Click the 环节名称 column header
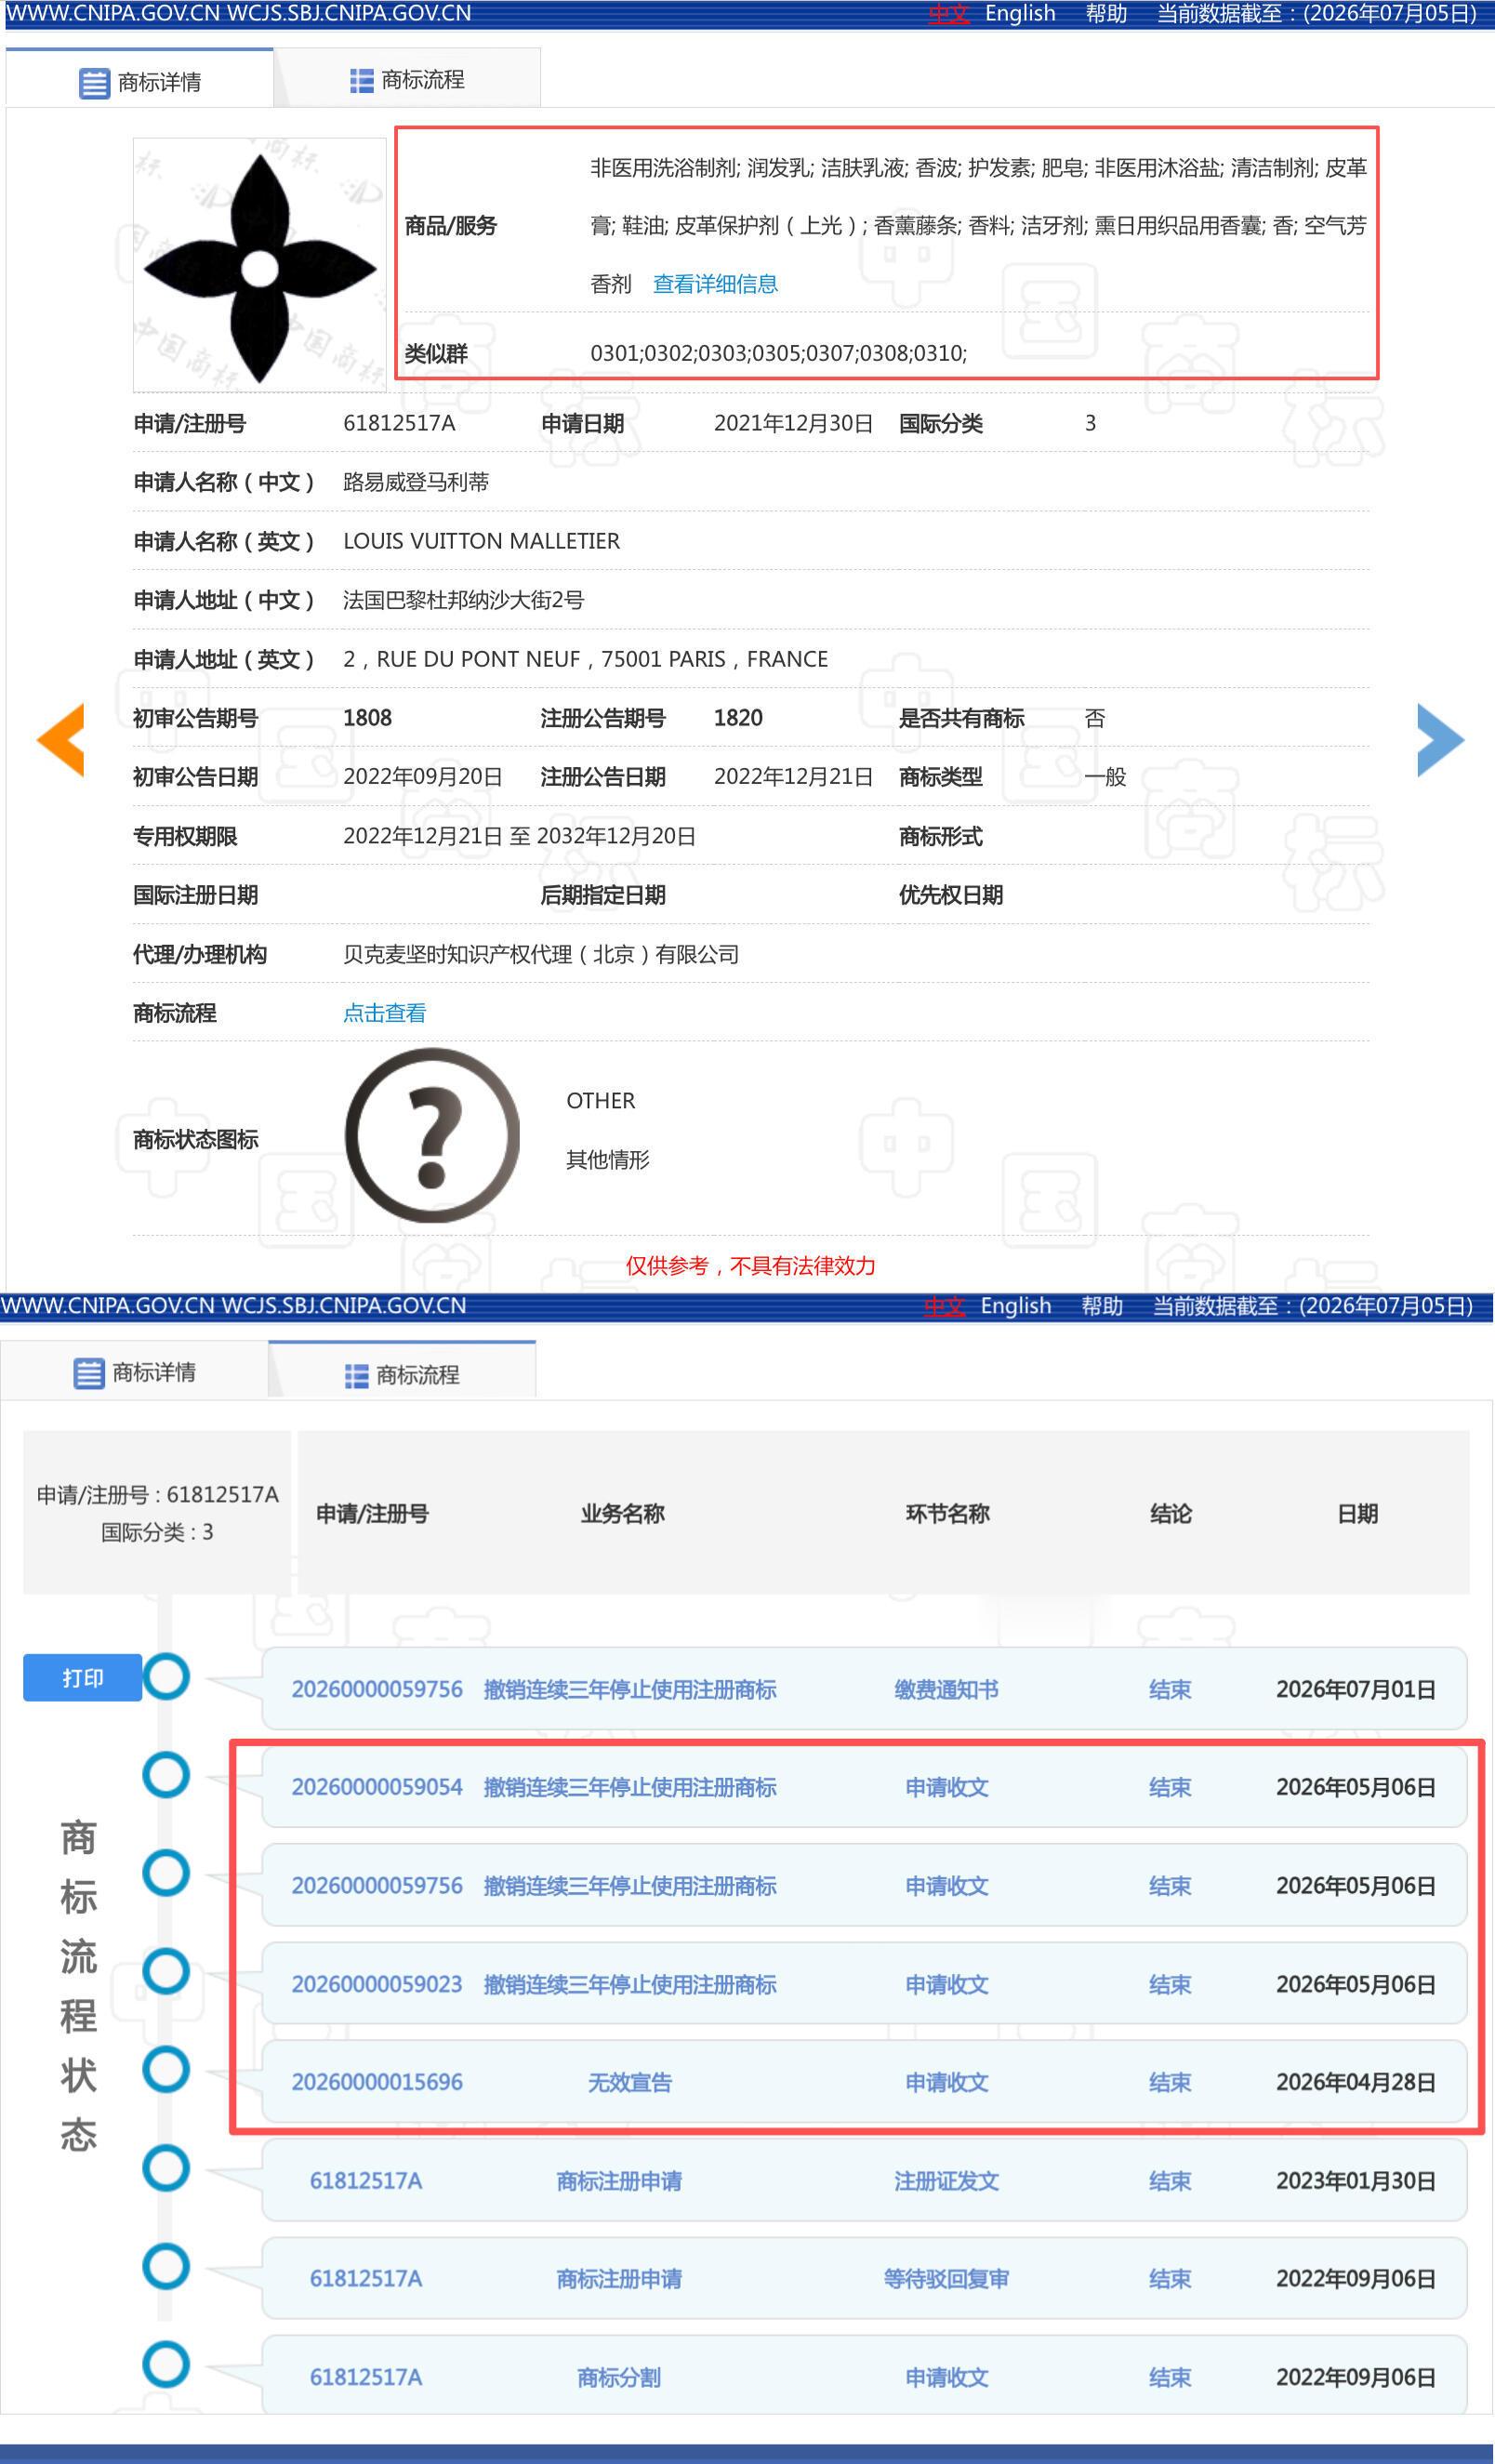 [948, 1514]
